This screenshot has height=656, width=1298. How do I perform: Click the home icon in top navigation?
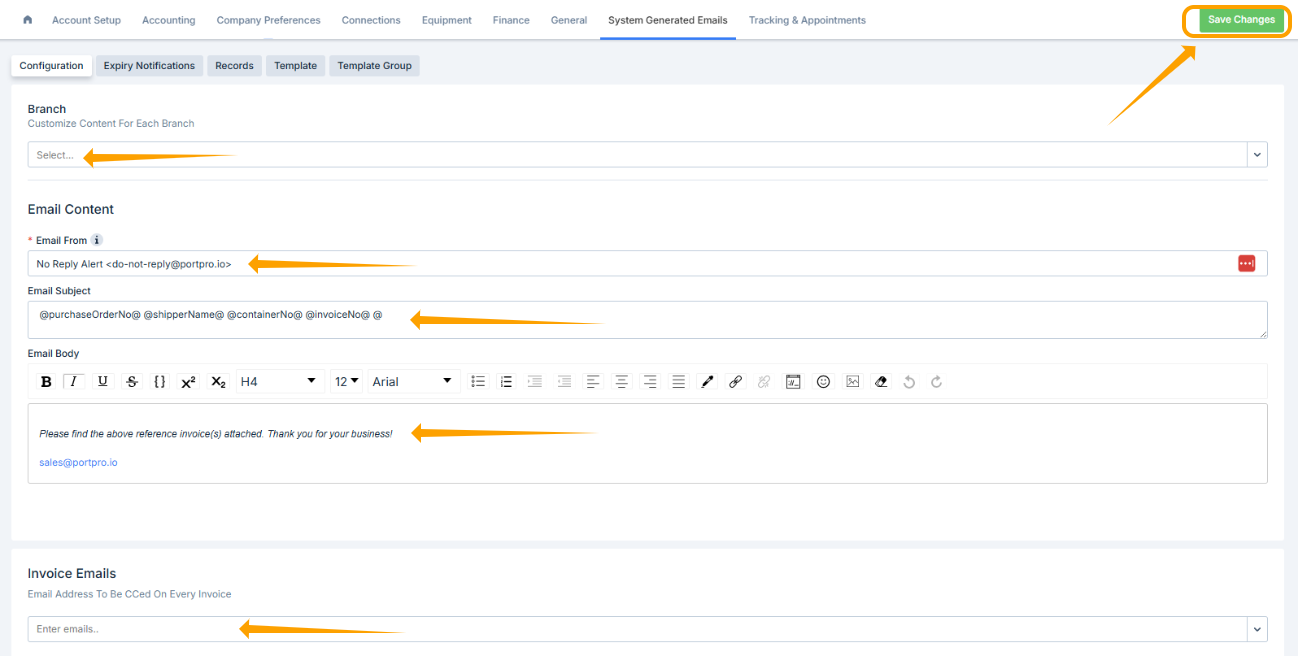pos(27,20)
